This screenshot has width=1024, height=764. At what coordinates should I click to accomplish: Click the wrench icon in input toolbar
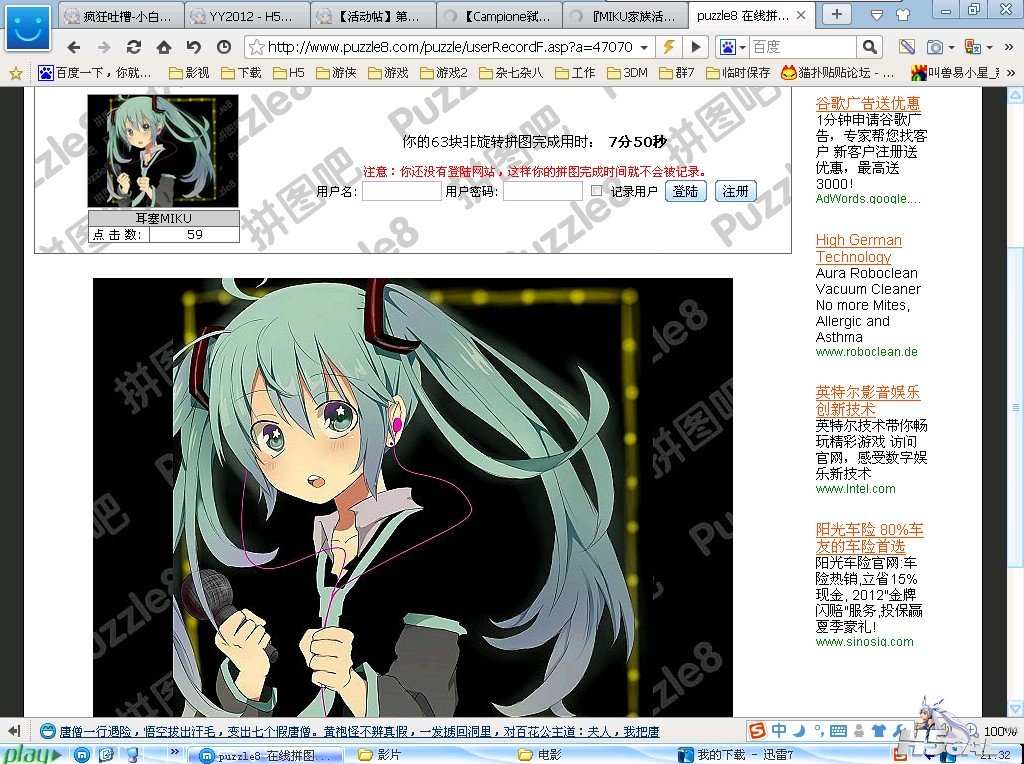[898, 730]
